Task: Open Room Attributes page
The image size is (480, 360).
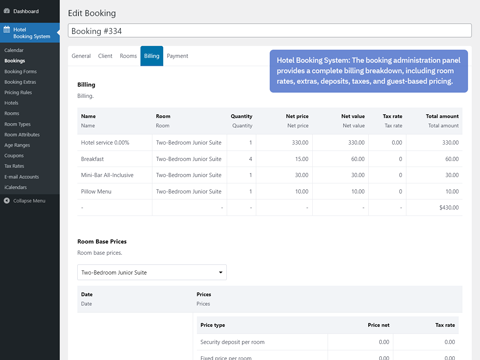Action: (x=22, y=135)
